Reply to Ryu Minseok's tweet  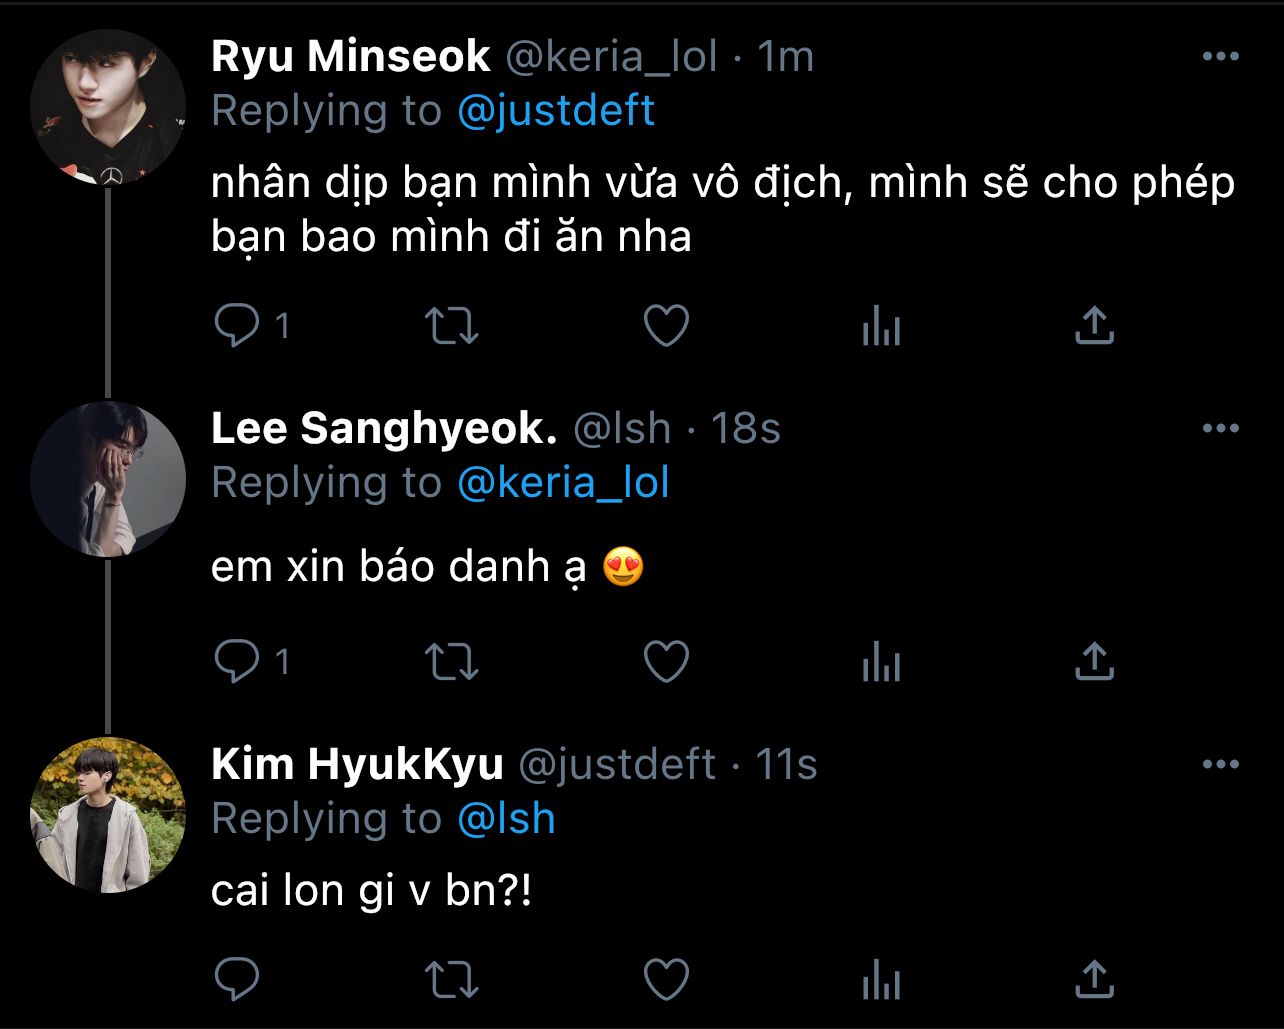click(238, 326)
